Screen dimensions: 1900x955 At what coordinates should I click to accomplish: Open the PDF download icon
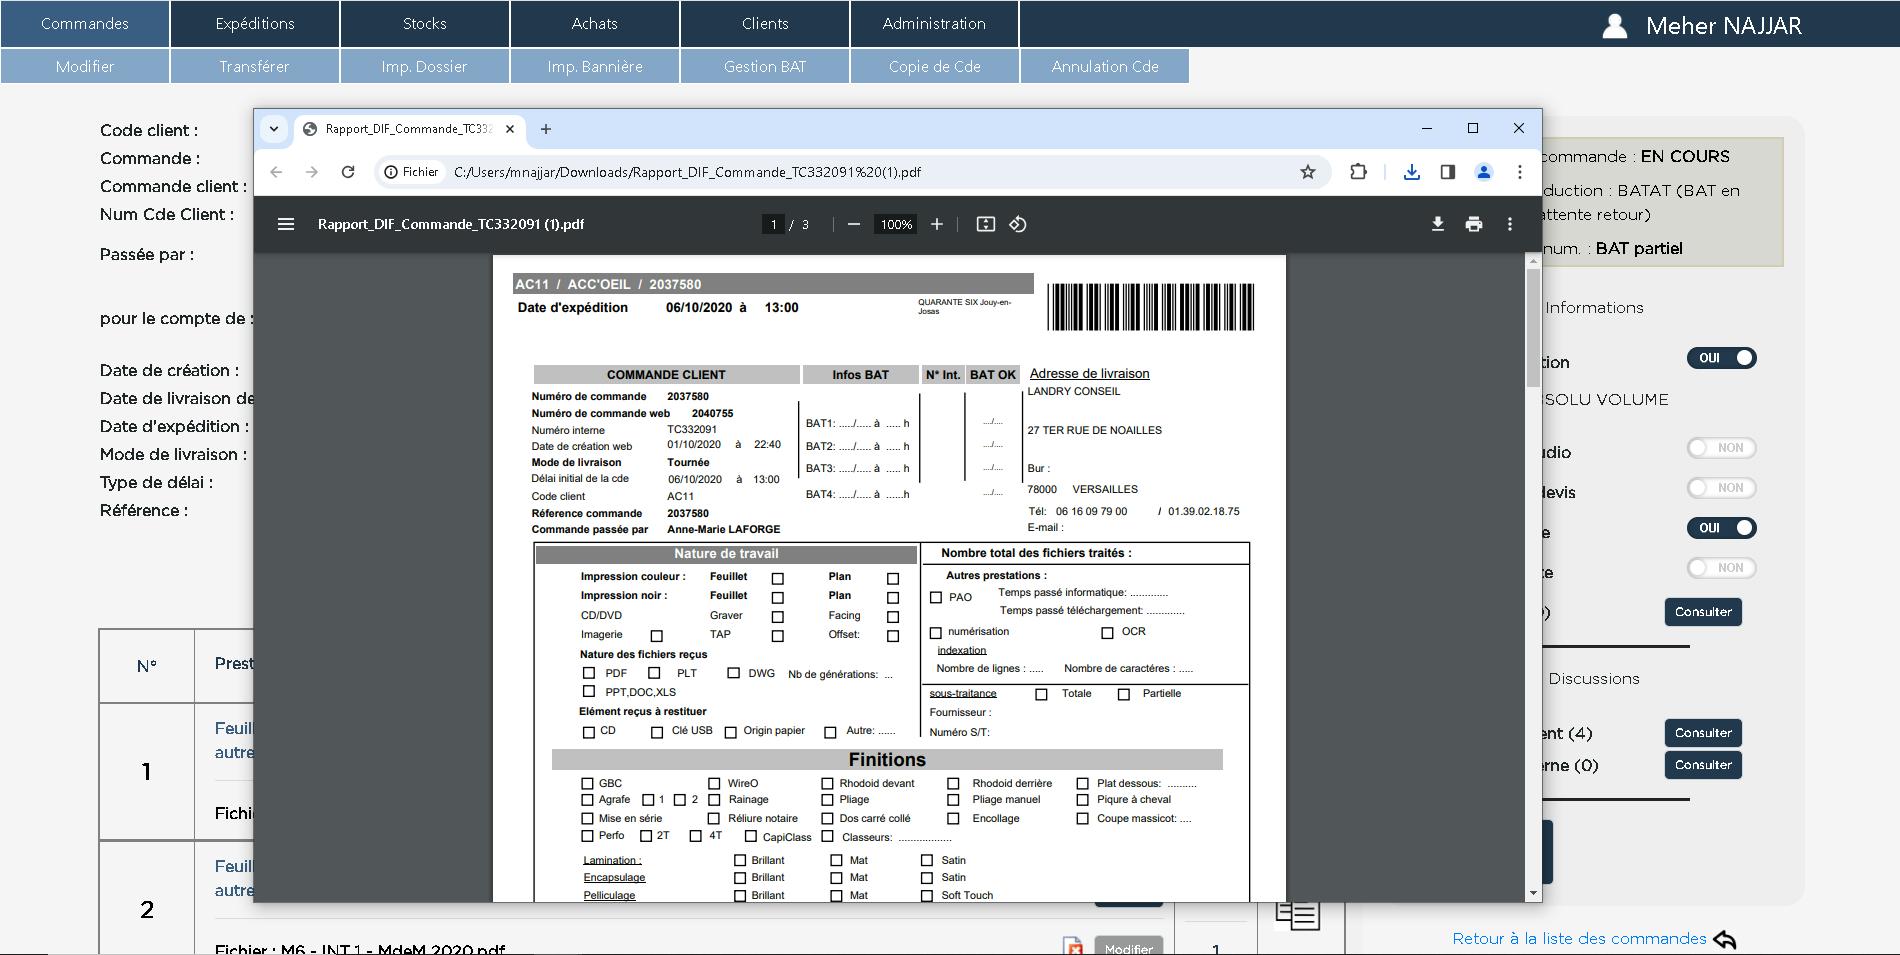1438,224
